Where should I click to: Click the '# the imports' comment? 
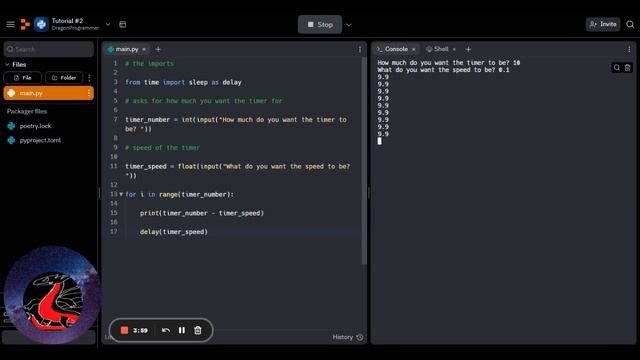coord(149,64)
